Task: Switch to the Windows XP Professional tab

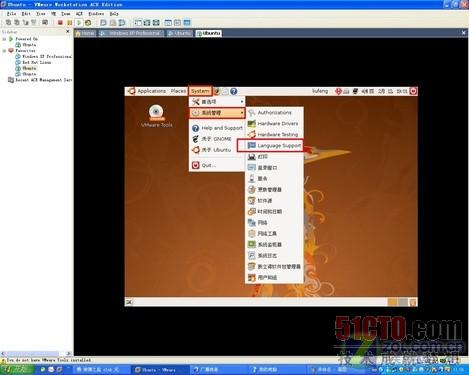Action: click(x=131, y=33)
